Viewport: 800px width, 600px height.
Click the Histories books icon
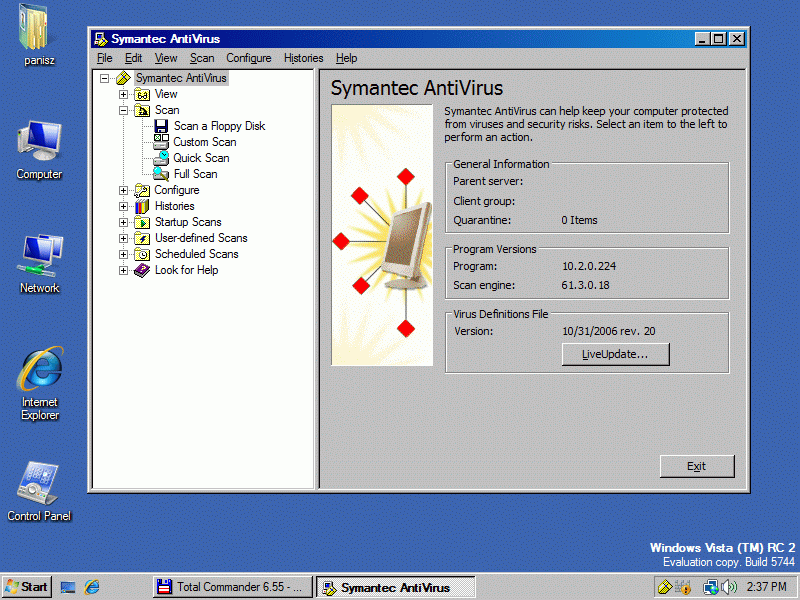tap(142, 206)
